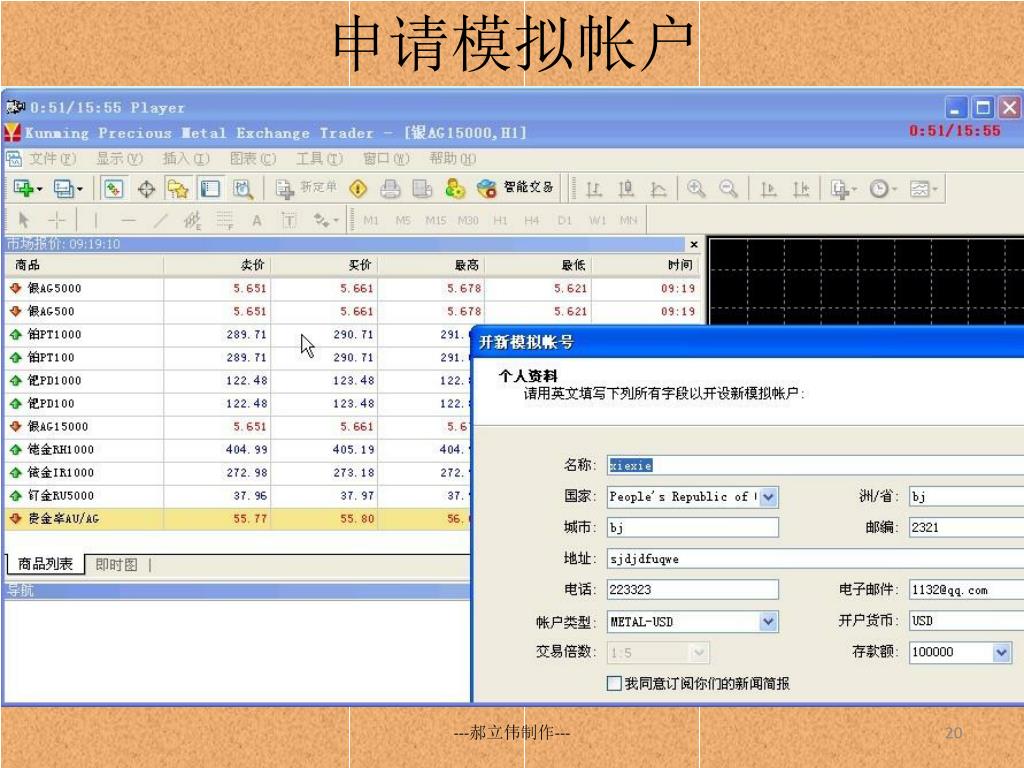The image size is (1024, 768).
Task: Toggle 智能交易 expert advisors button
Action: click(x=515, y=188)
